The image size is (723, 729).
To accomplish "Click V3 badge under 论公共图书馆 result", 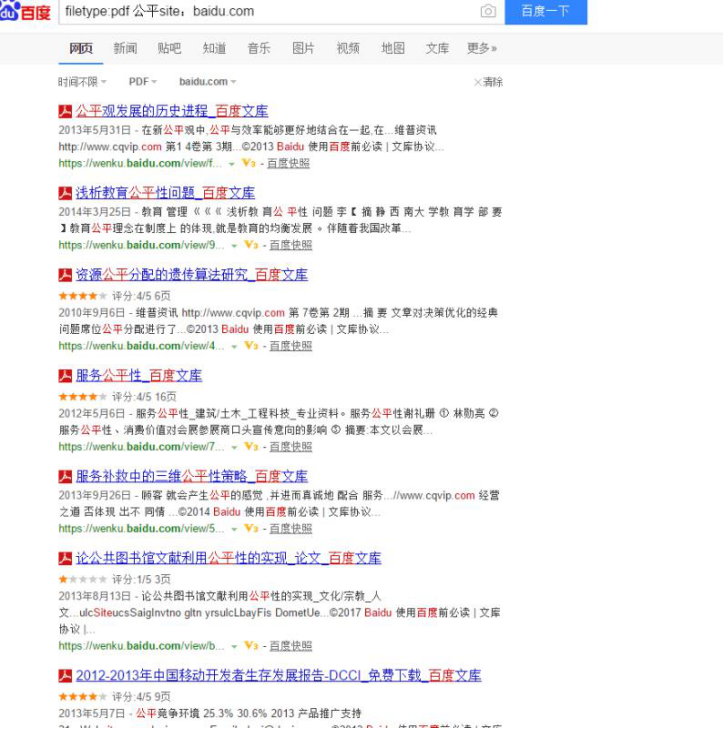I will click(x=251, y=646).
